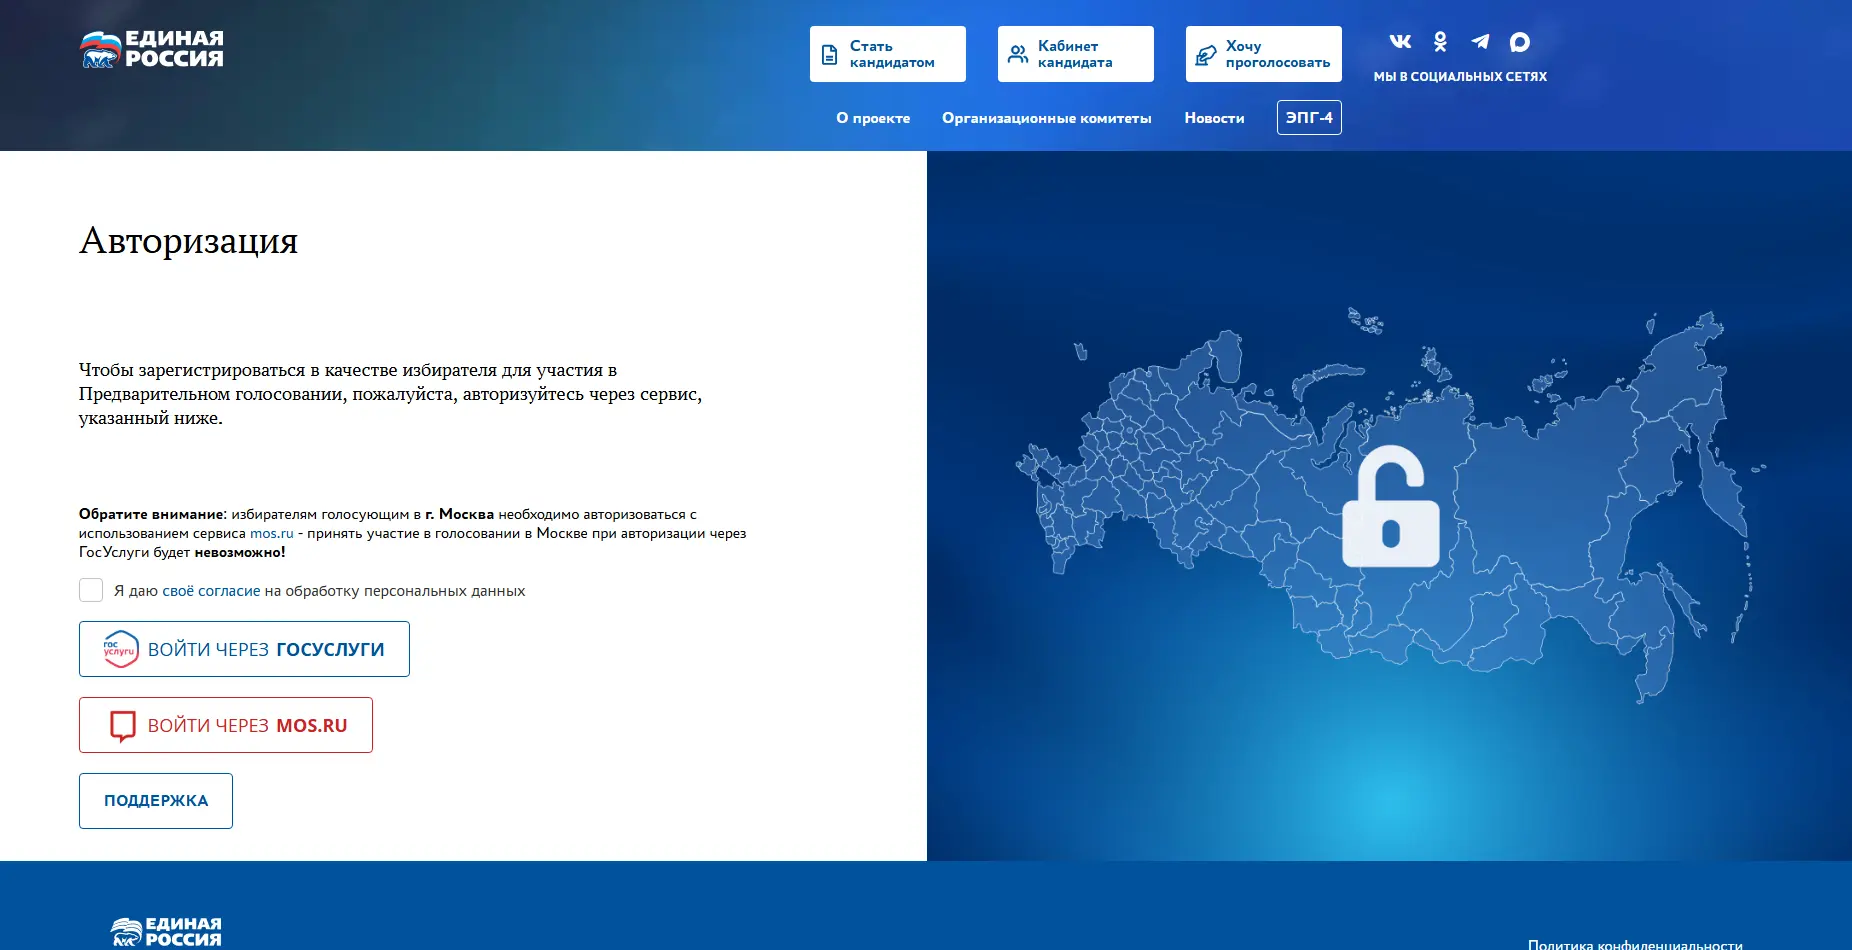Click the open padlock icon on map
This screenshot has height=950, width=1852.
1390,508
